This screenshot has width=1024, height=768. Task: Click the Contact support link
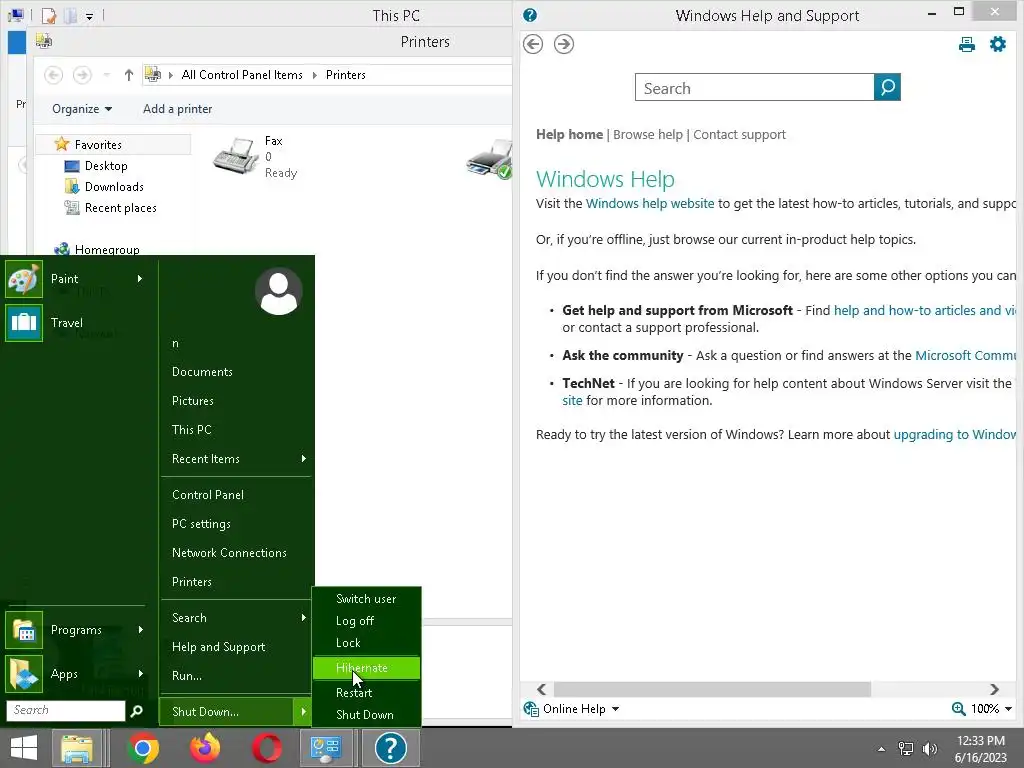coord(739,135)
